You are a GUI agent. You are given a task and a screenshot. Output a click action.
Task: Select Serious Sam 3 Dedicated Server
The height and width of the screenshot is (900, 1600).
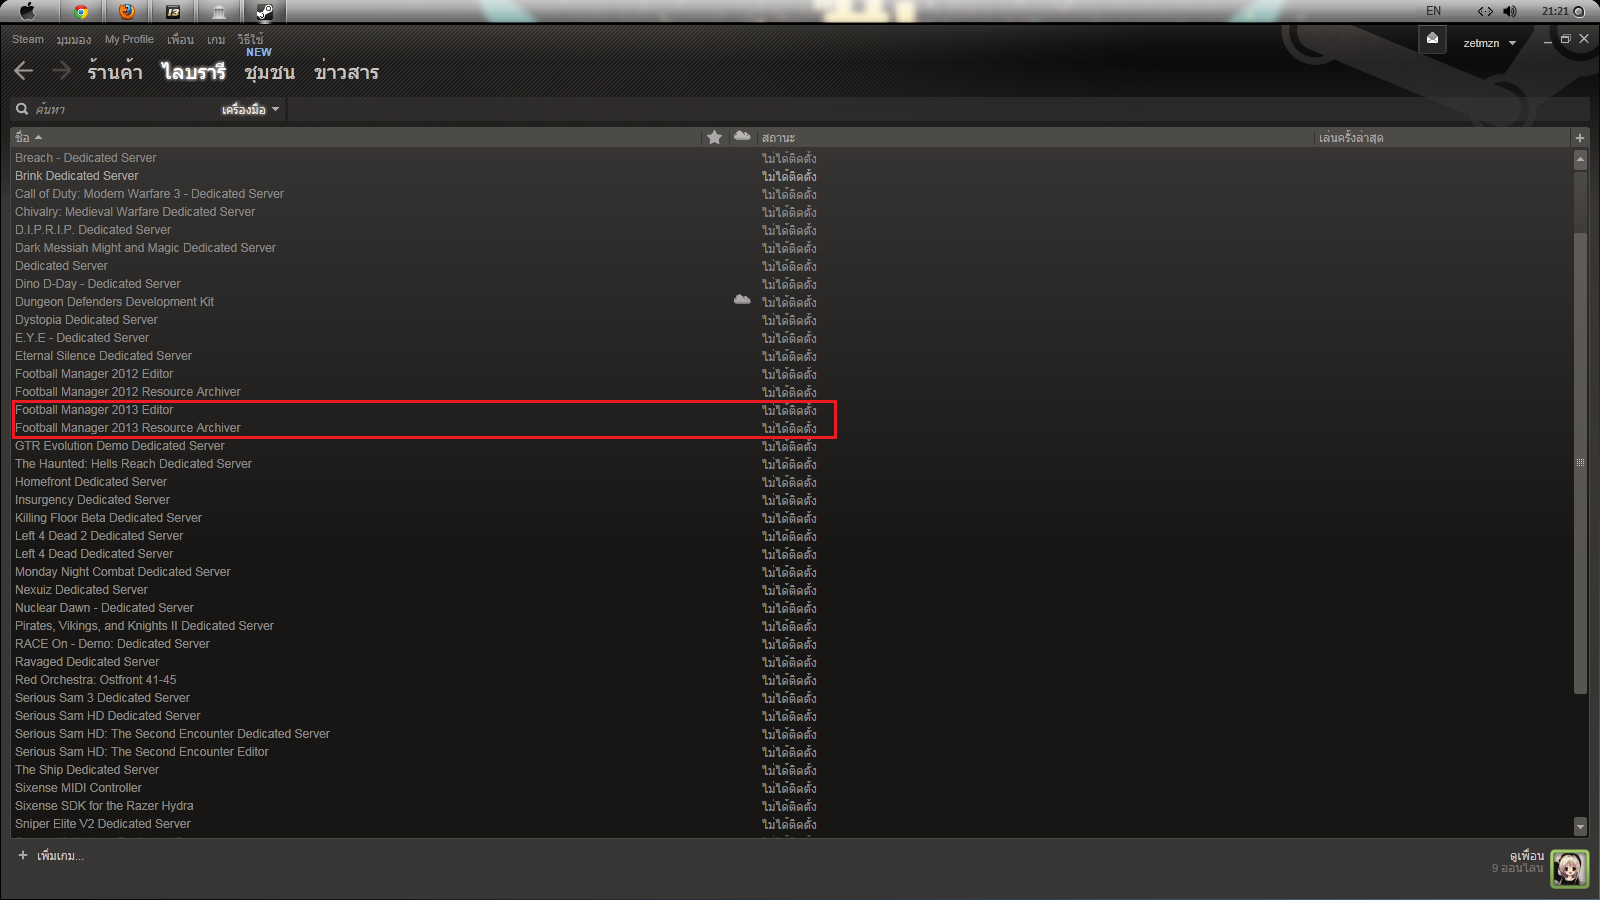[102, 698]
